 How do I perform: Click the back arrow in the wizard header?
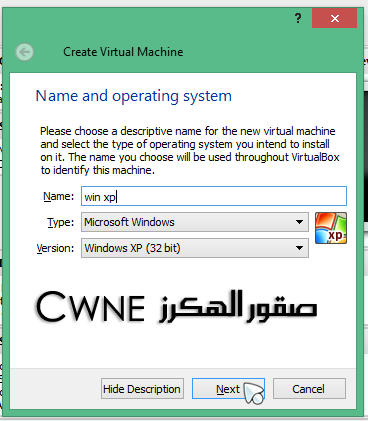coord(24,52)
